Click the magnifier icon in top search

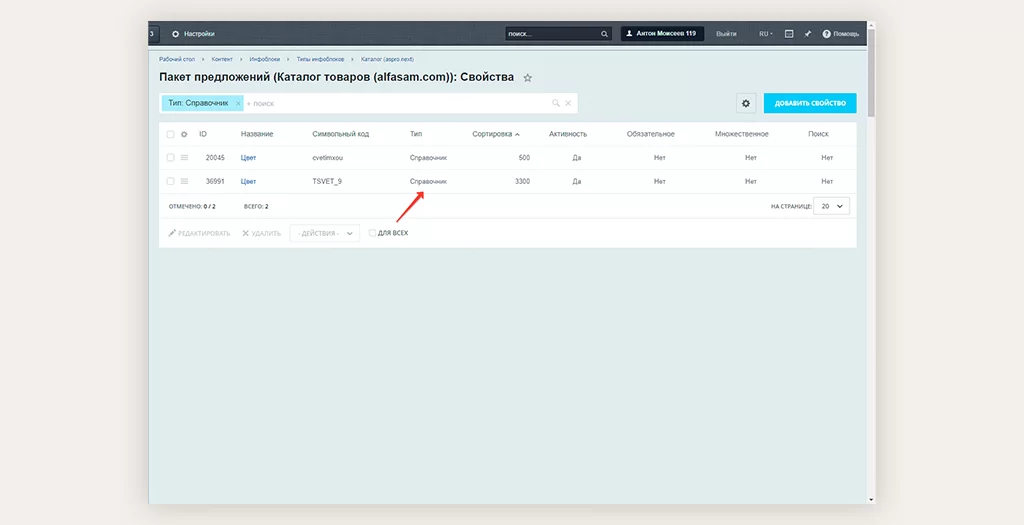[604, 34]
